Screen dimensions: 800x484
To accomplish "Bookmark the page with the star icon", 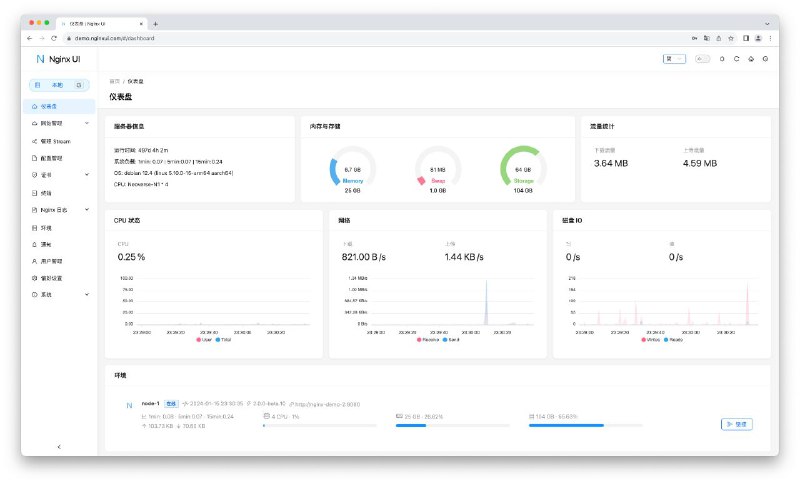I will (x=731, y=38).
